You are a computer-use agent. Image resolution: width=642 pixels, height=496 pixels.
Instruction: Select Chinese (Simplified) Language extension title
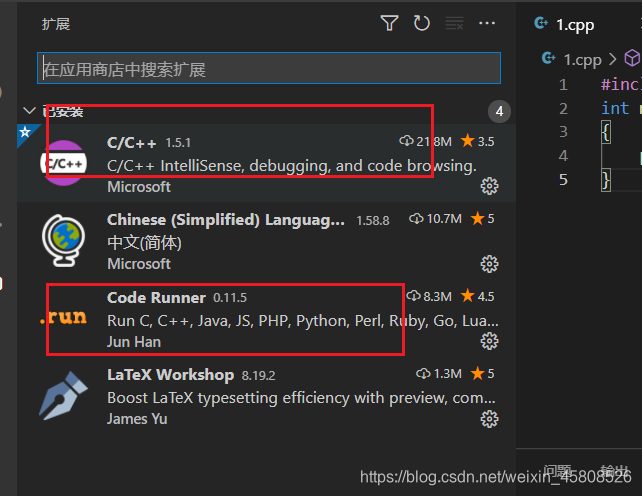pyautogui.click(x=226, y=220)
